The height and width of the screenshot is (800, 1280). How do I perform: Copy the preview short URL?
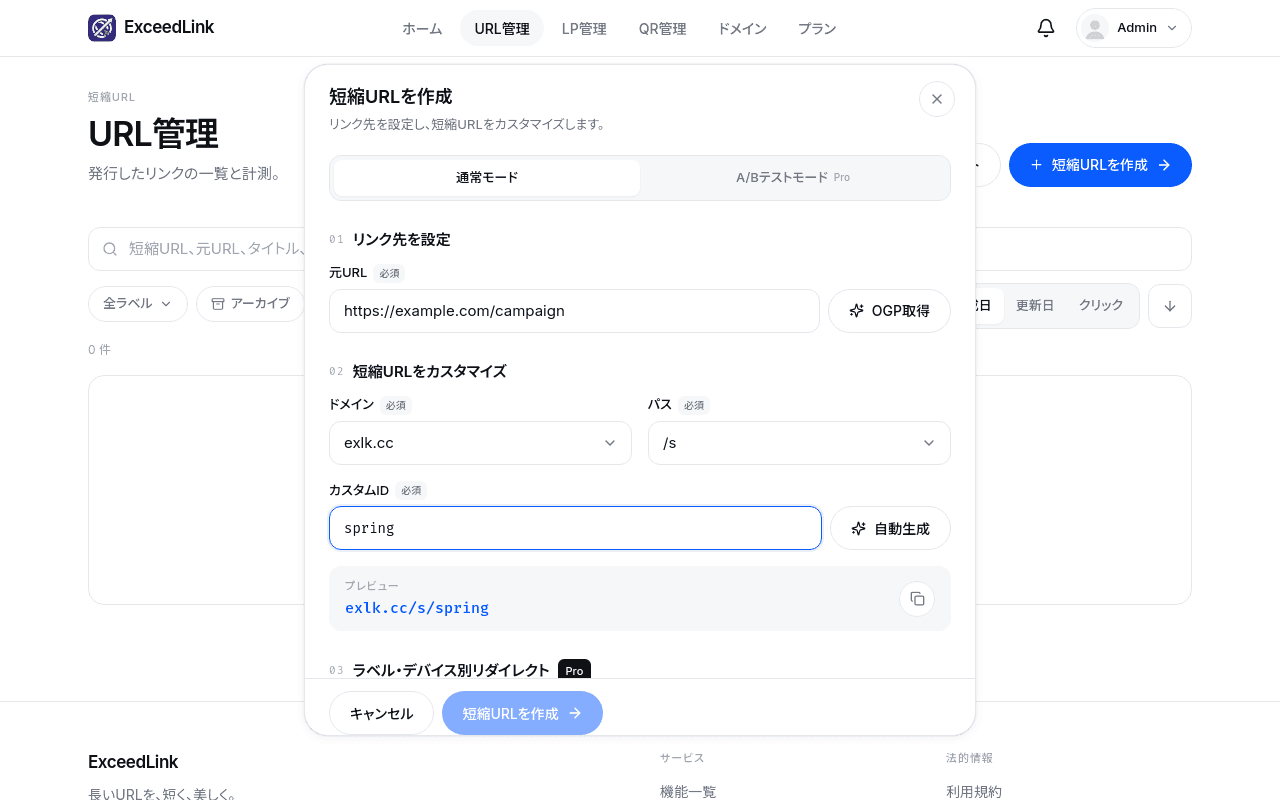point(917,599)
